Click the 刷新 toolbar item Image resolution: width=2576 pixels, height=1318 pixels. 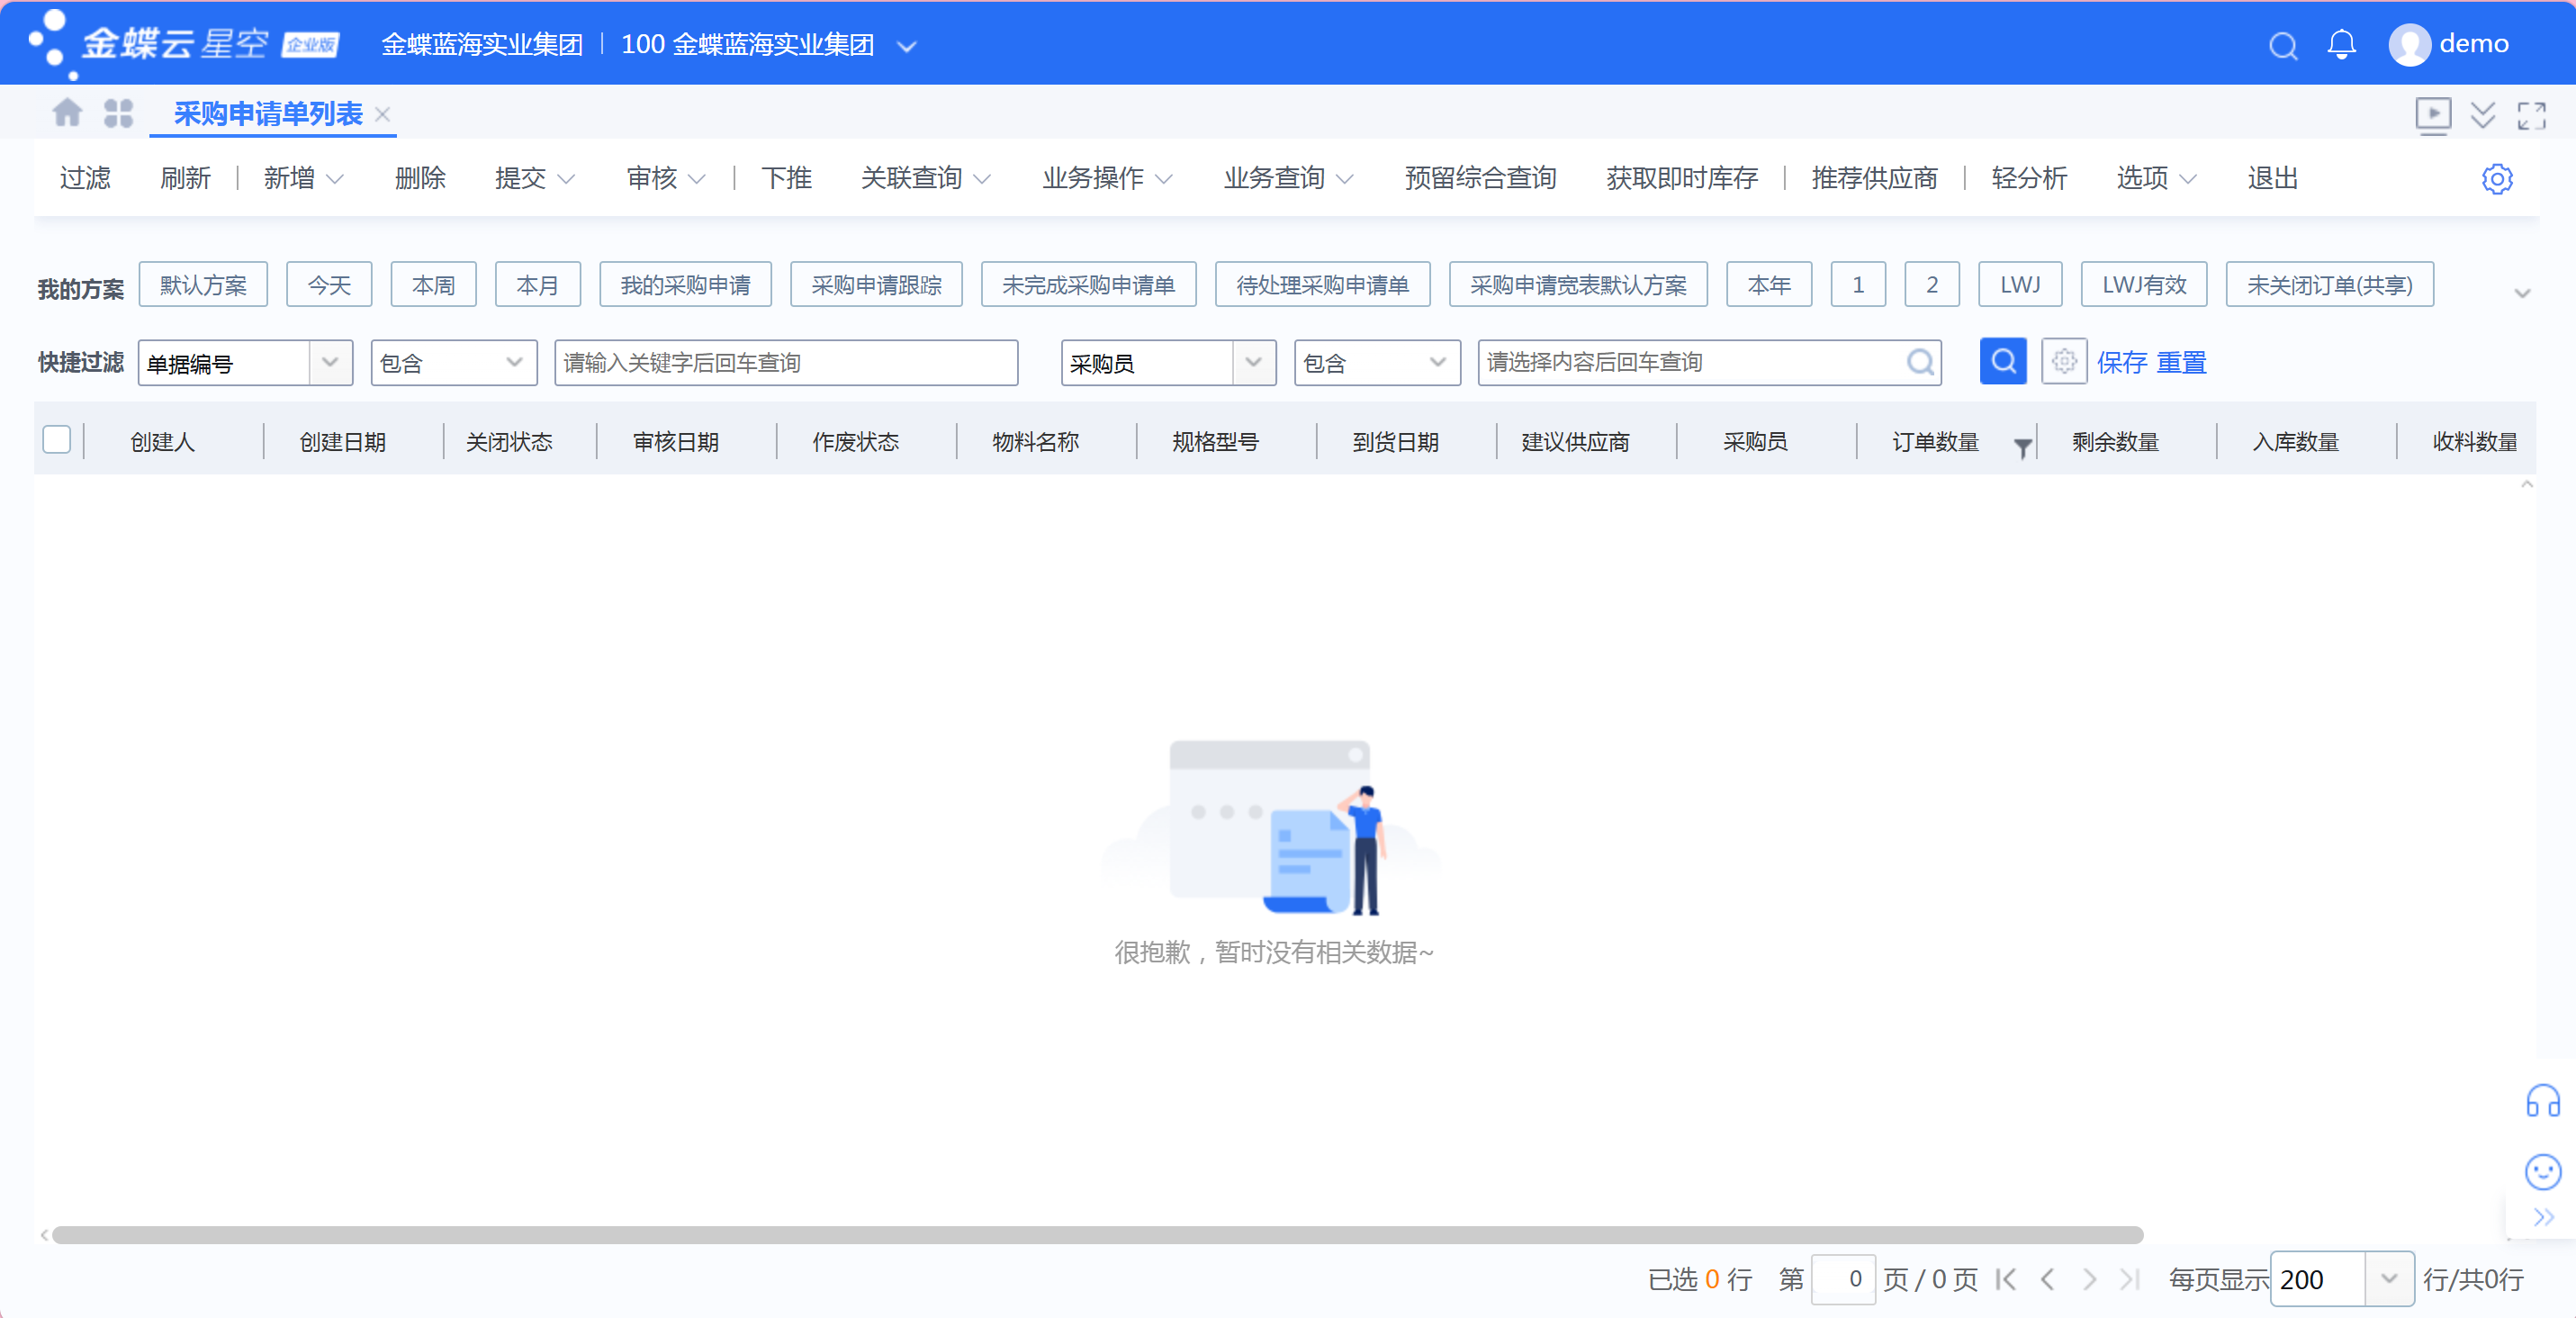(186, 178)
